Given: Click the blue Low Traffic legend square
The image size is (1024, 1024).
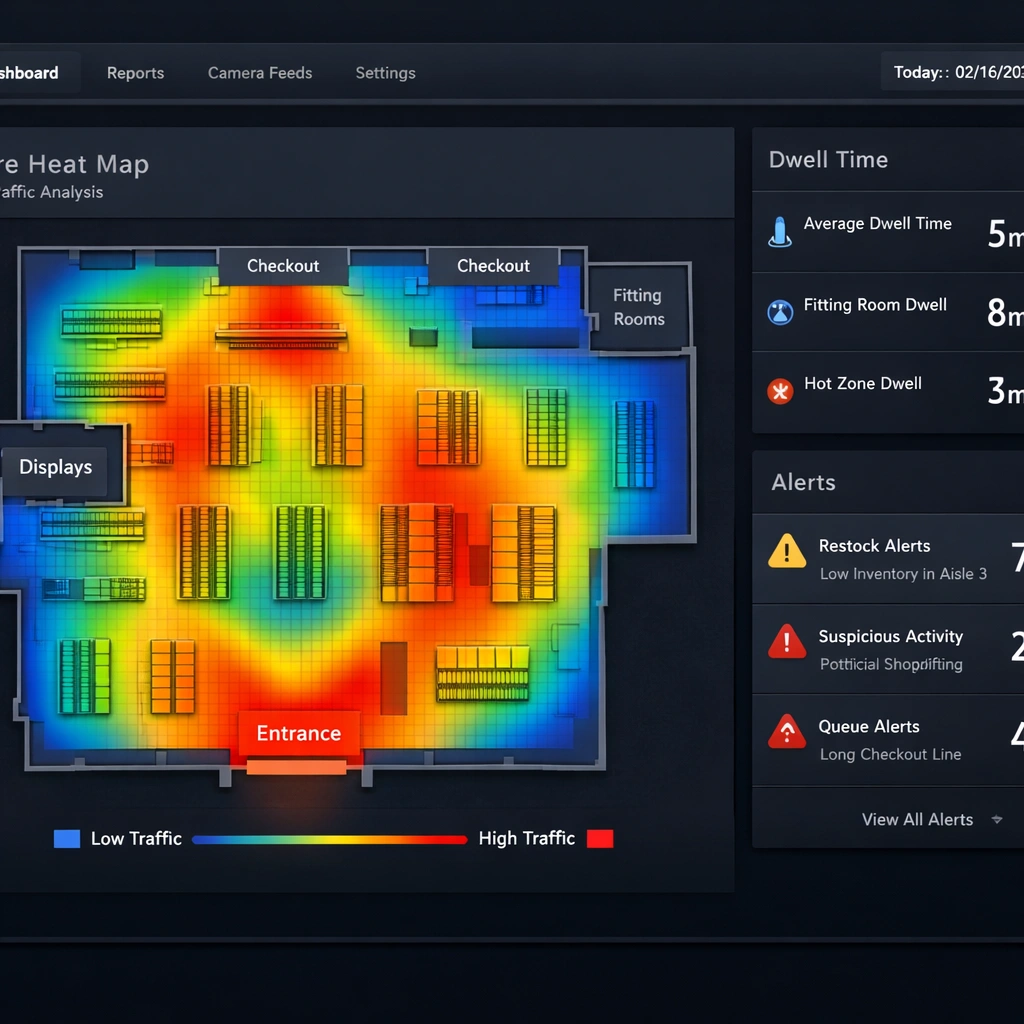Looking at the screenshot, I should (x=67, y=839).
